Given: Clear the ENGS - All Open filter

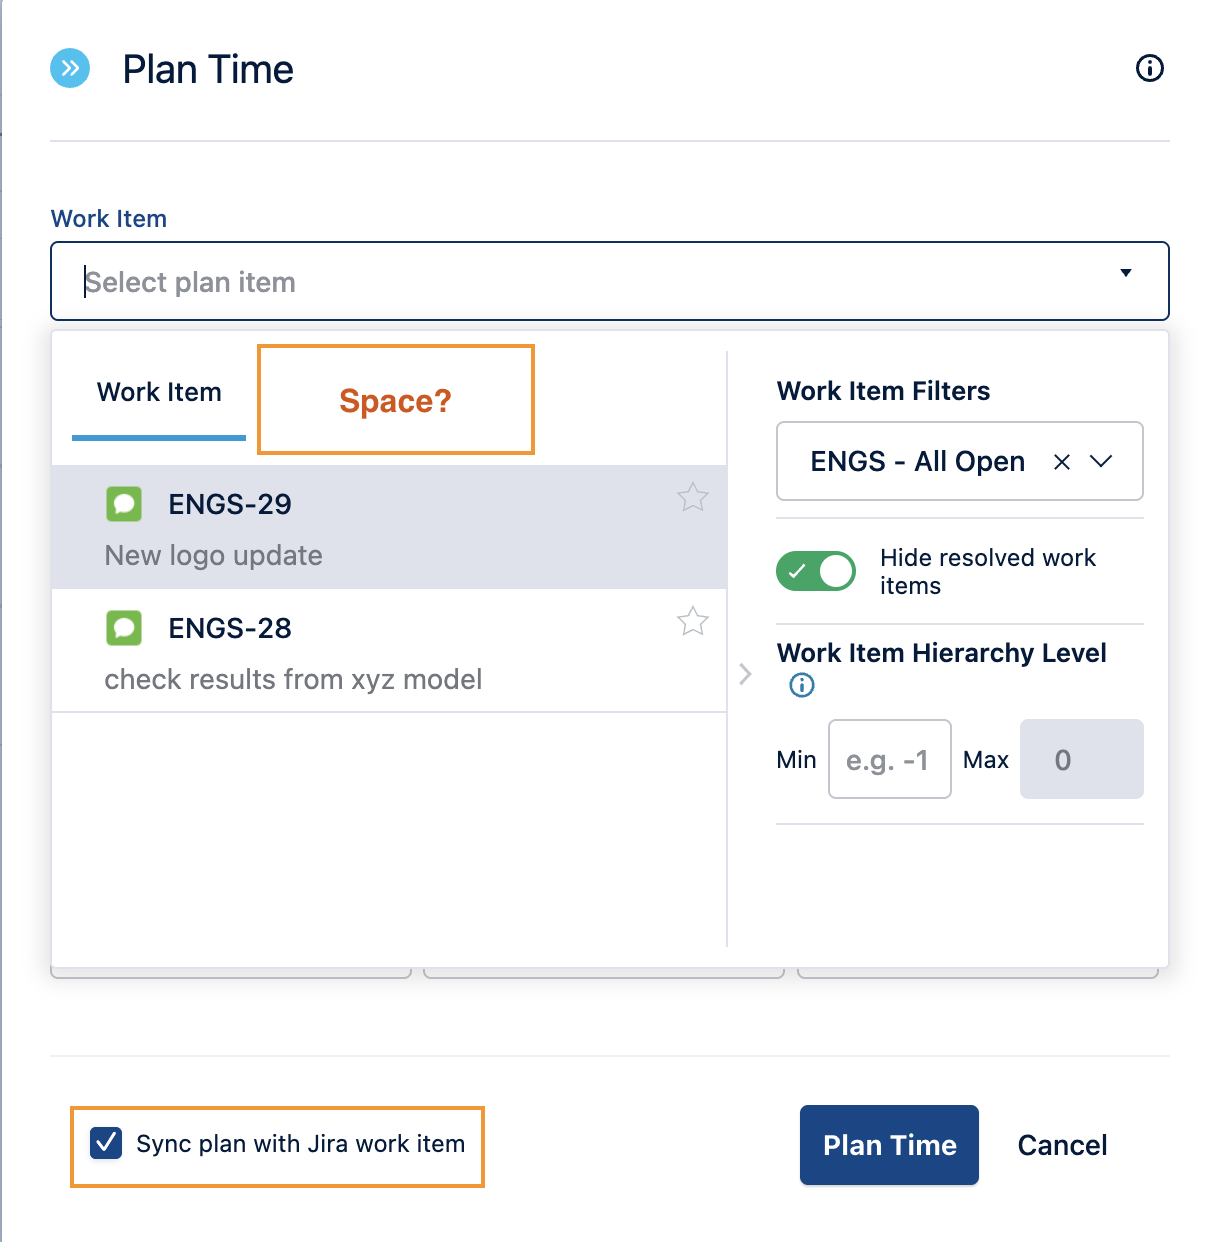Looking at the screenshot, I should click(1062, 461).
